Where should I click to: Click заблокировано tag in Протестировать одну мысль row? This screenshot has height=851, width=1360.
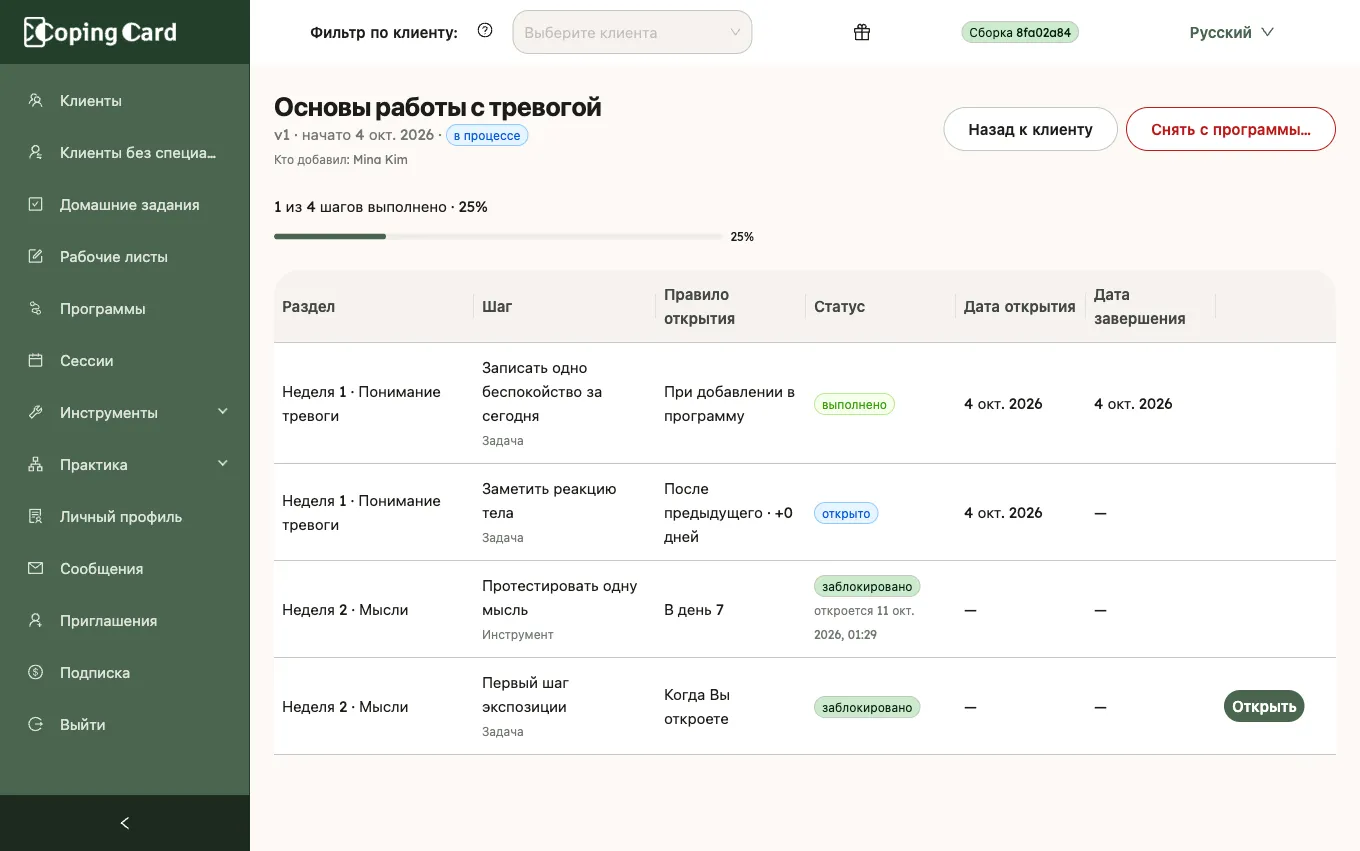(867, 586)
